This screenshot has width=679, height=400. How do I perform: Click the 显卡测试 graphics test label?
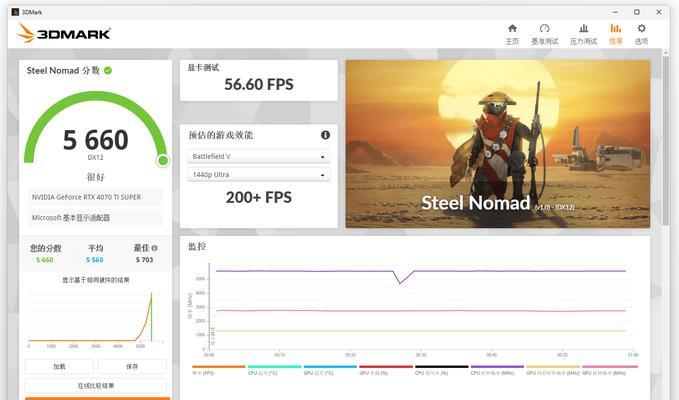coord(203,67)
